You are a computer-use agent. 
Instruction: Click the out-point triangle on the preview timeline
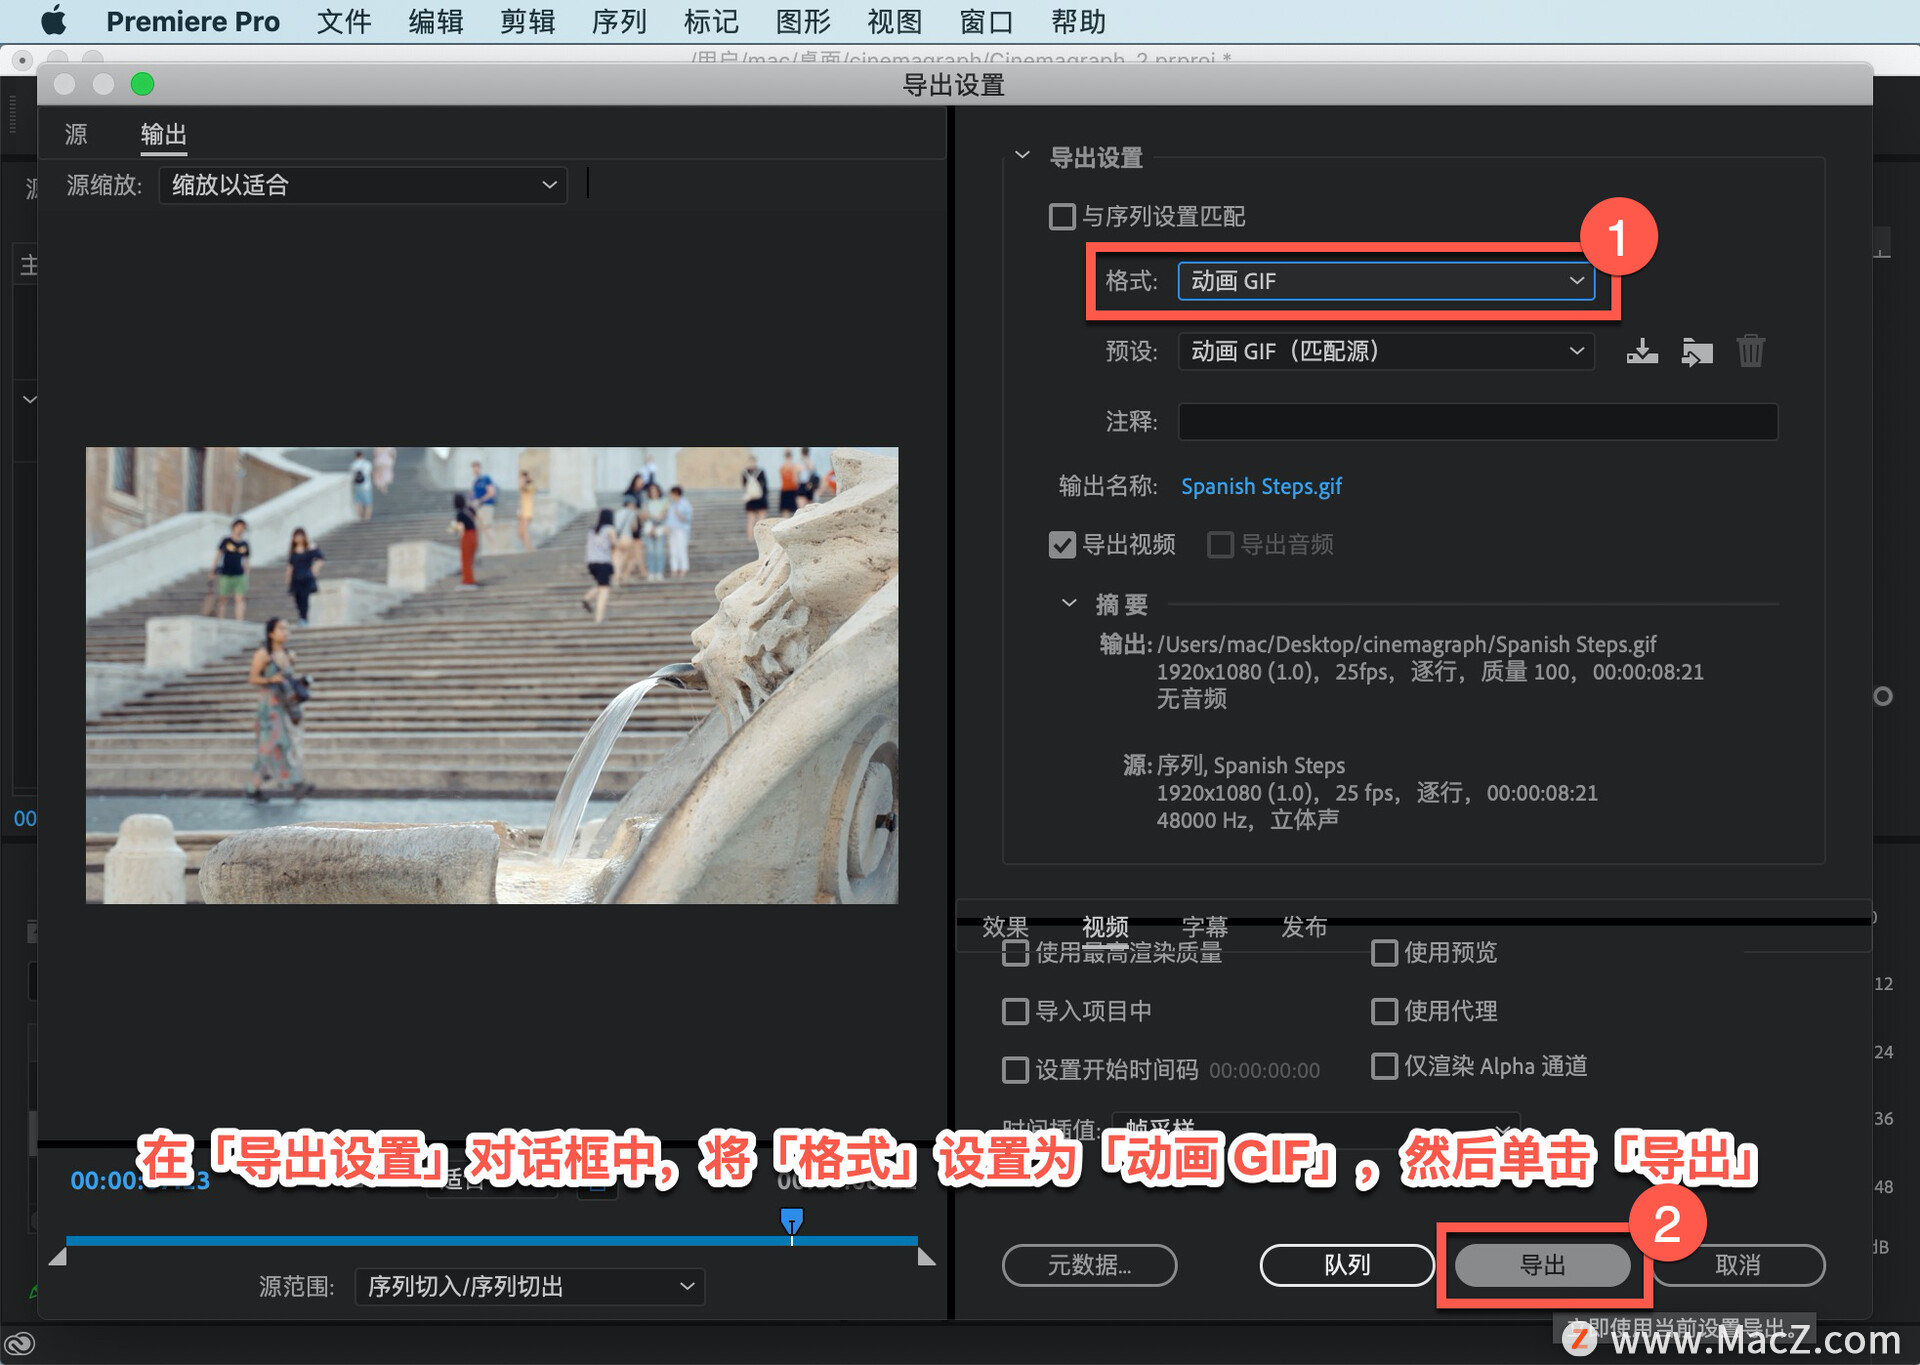926,1256
